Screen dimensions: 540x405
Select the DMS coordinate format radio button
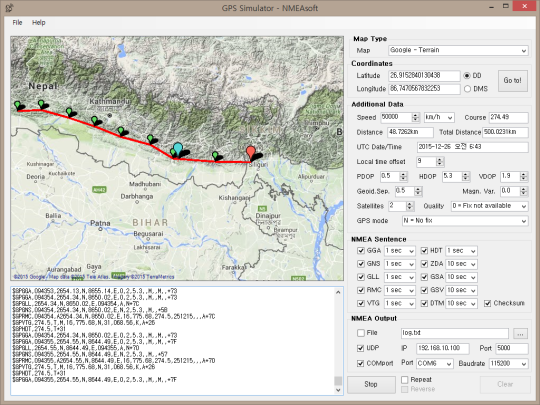[x=467, y=89]
